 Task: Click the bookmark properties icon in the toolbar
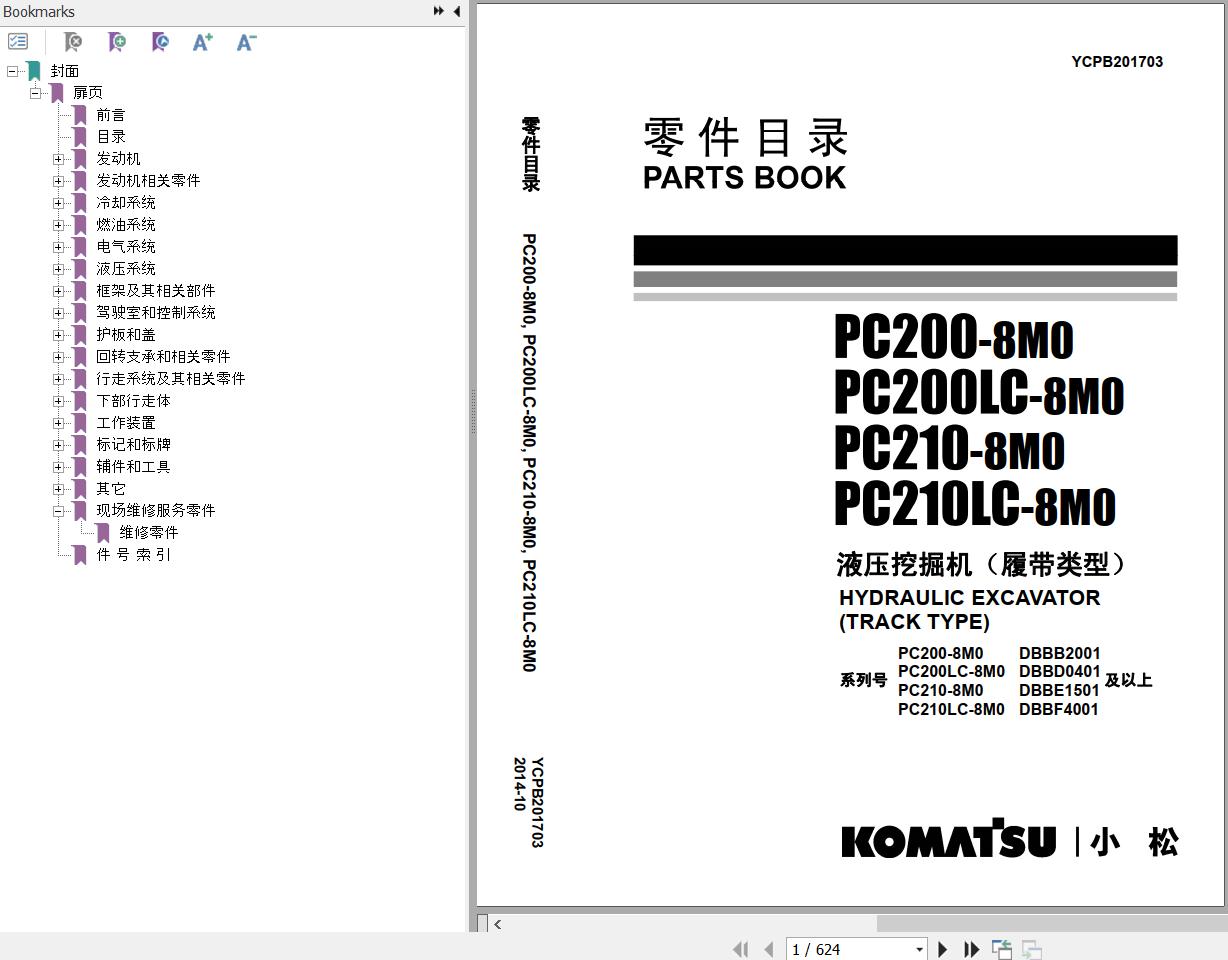click(x=160, y=42)
